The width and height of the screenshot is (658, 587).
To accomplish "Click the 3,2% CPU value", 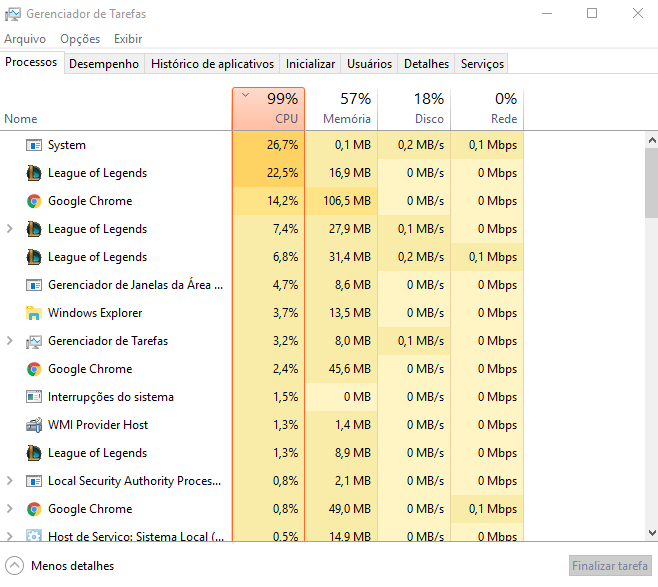I will click(285, 341).
